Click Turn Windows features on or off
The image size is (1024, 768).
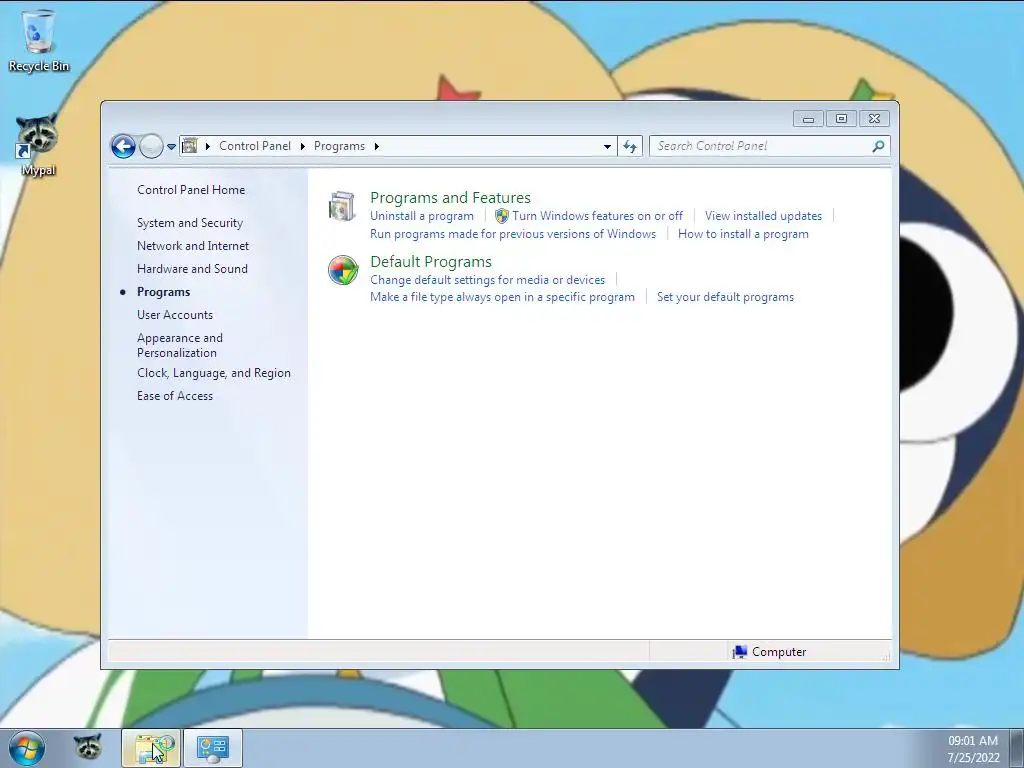tap(597, 216)
